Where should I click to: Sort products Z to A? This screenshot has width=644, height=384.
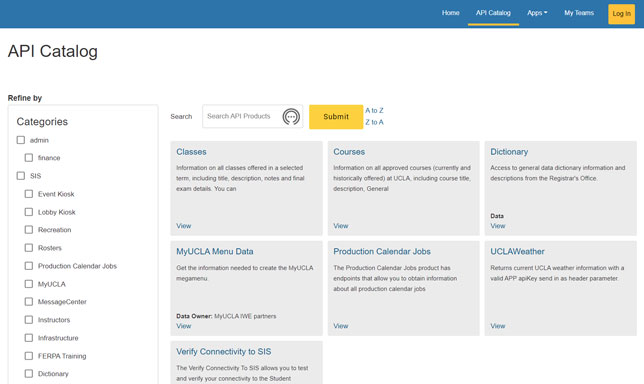[374, 122]
